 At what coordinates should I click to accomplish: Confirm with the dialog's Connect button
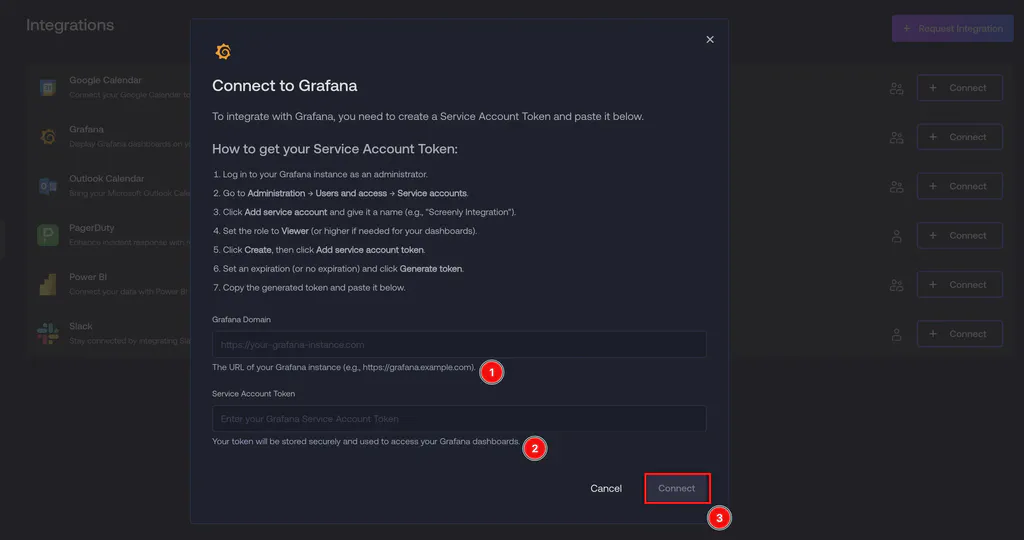(x=677, y=488)
